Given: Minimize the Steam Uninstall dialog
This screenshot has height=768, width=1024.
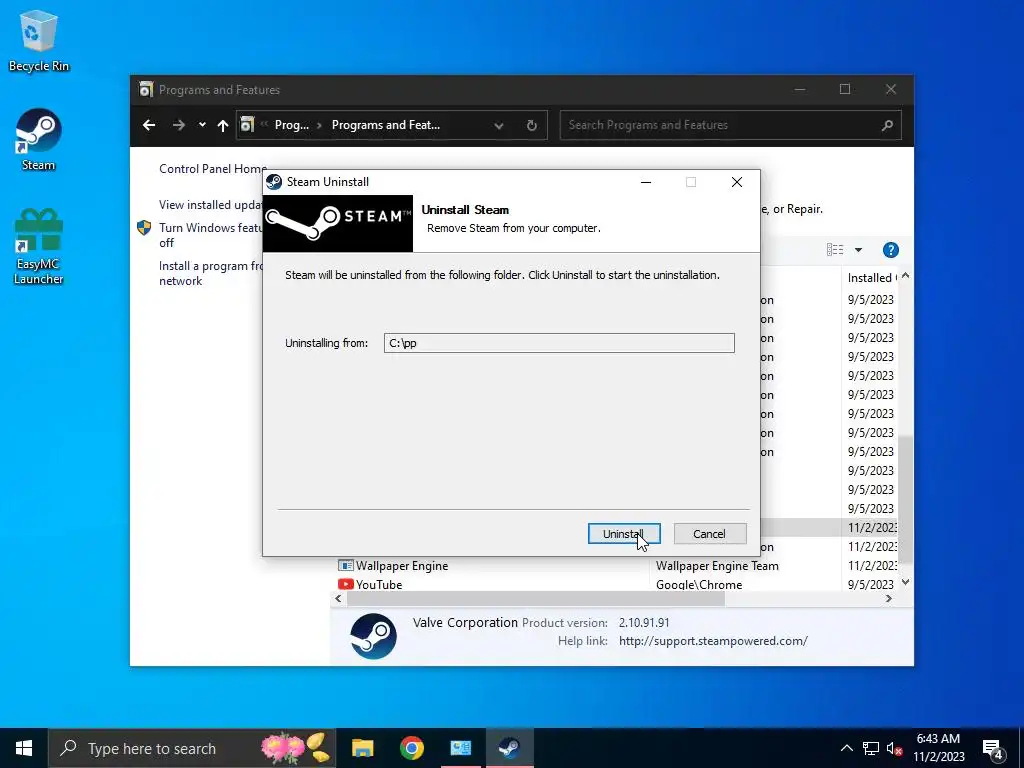Looking at the screenshot, I should pos(646,182).
